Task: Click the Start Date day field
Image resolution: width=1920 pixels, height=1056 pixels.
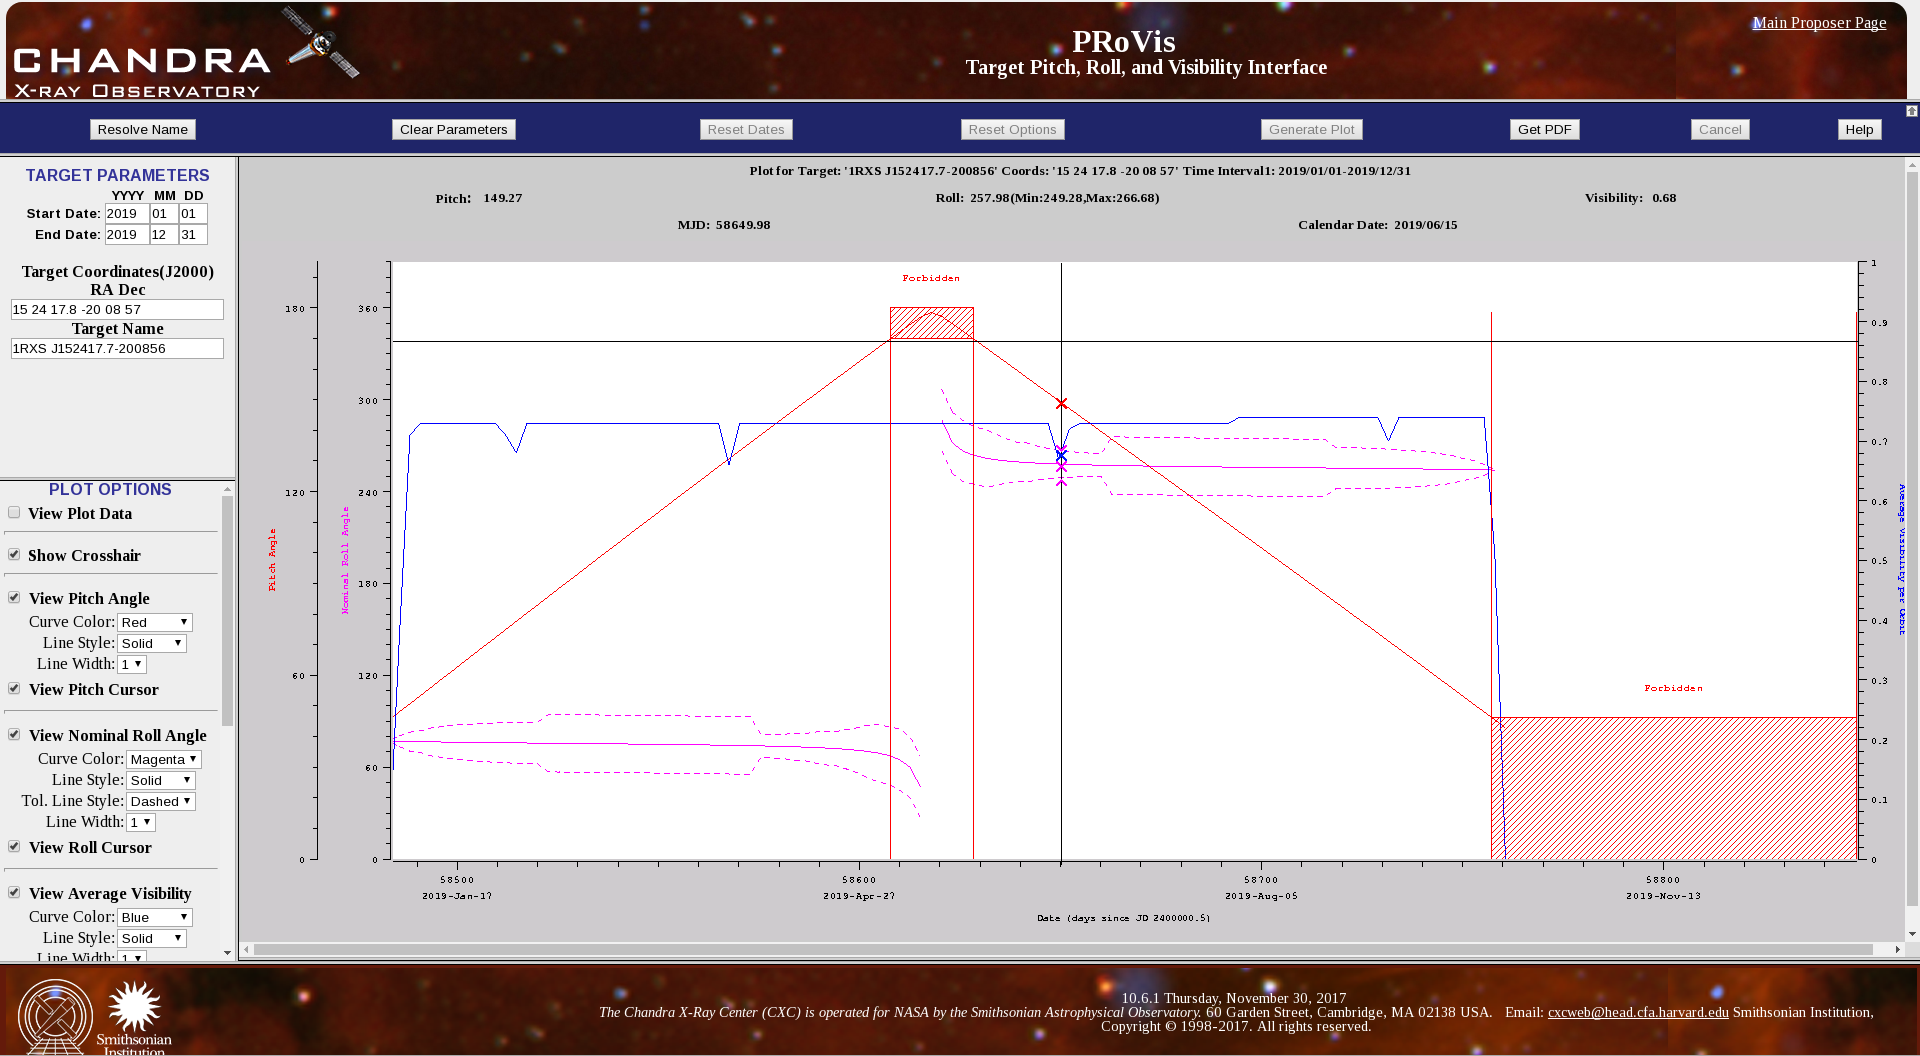Action: coord(193,213)
